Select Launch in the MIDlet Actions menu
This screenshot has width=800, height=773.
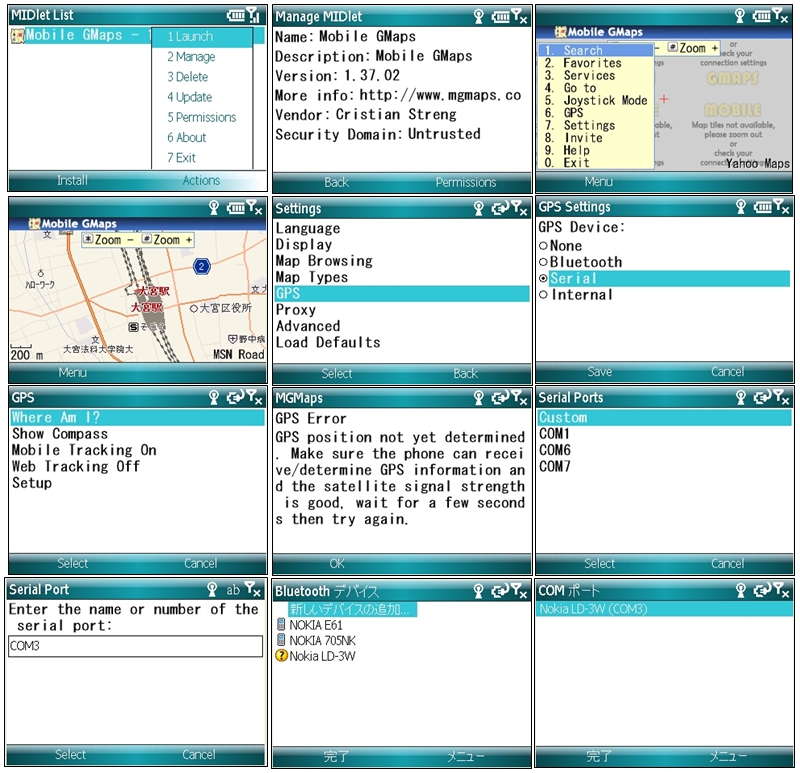click(202, 37)
